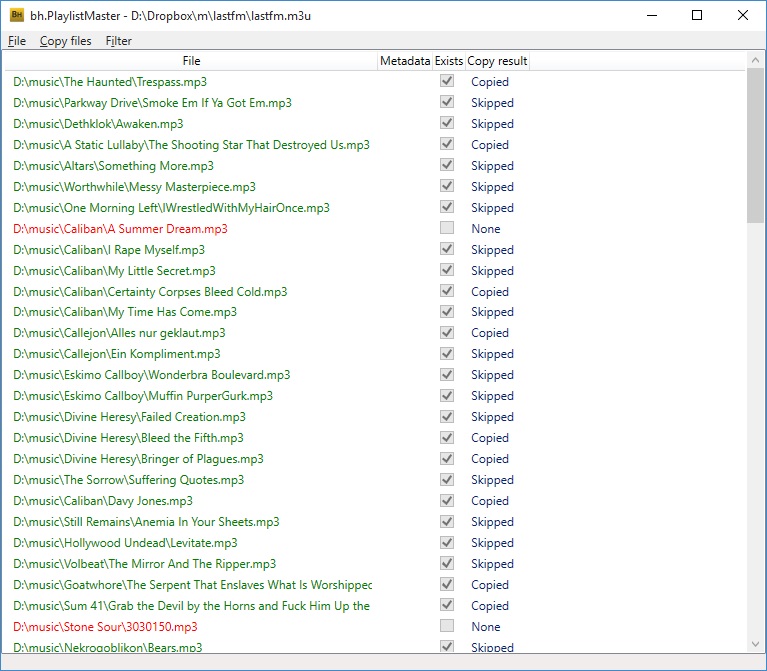Click the Metadata column header

[x=405, y=61]
